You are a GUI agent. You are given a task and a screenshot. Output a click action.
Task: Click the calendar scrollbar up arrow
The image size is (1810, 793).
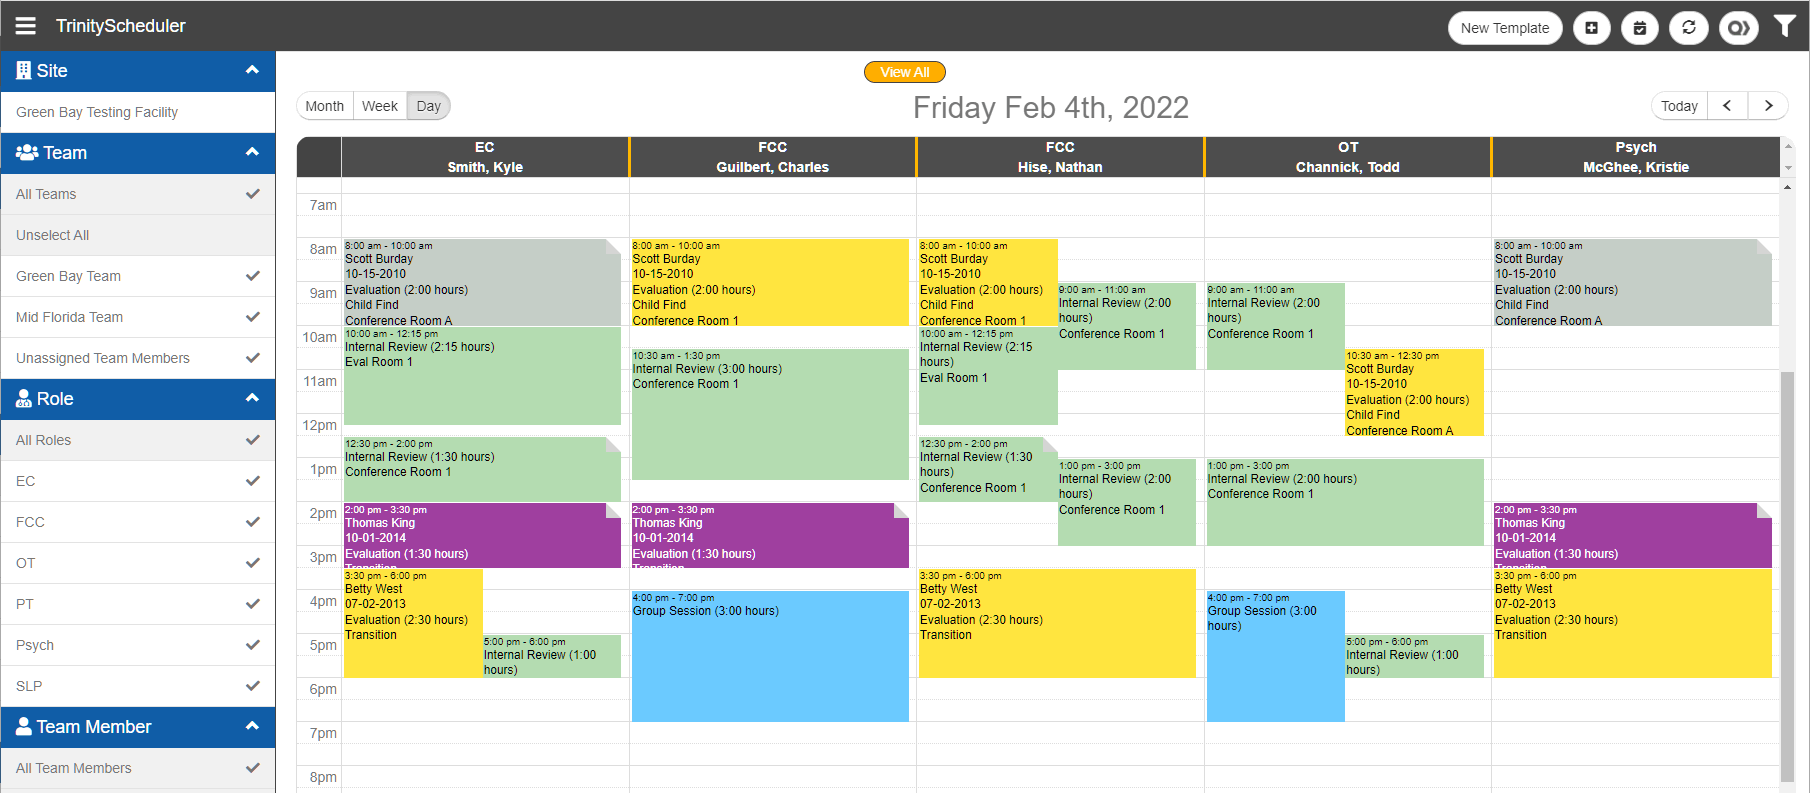[x=1787, y=186]
